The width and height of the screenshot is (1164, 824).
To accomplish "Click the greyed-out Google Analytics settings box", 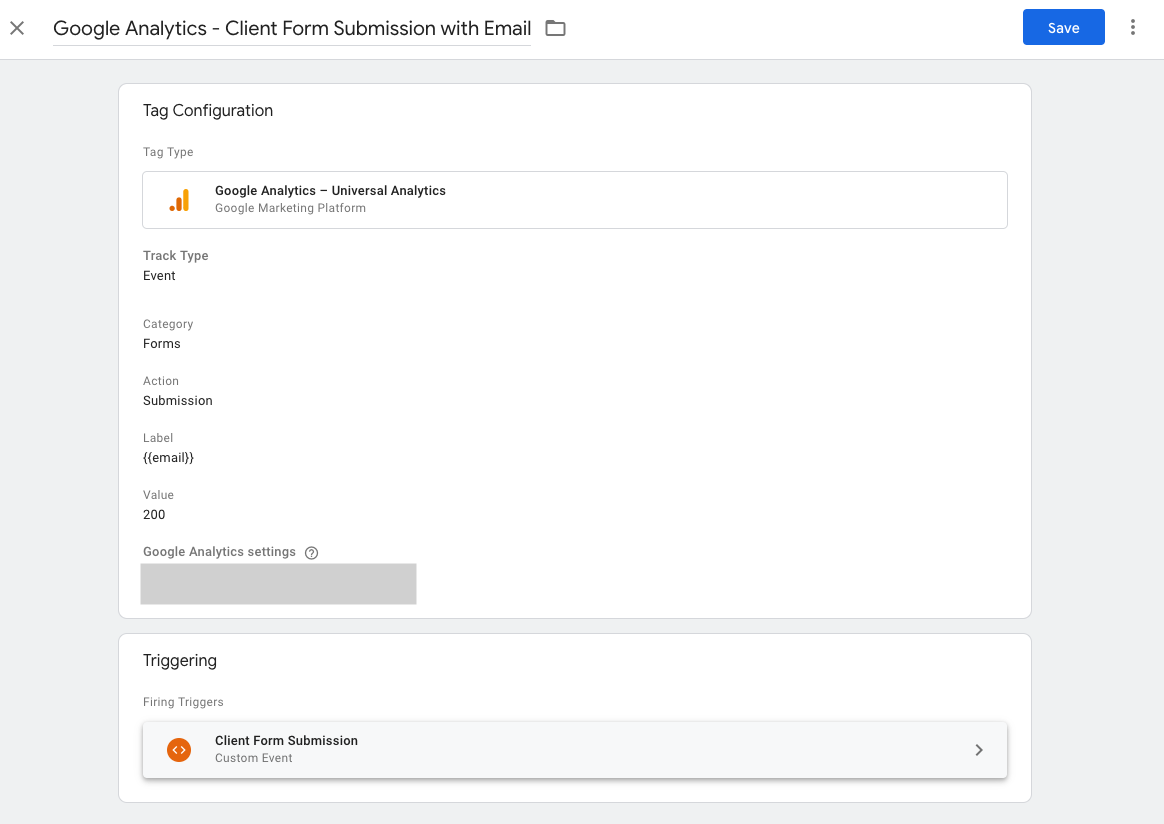I will [x=278, y=584].
